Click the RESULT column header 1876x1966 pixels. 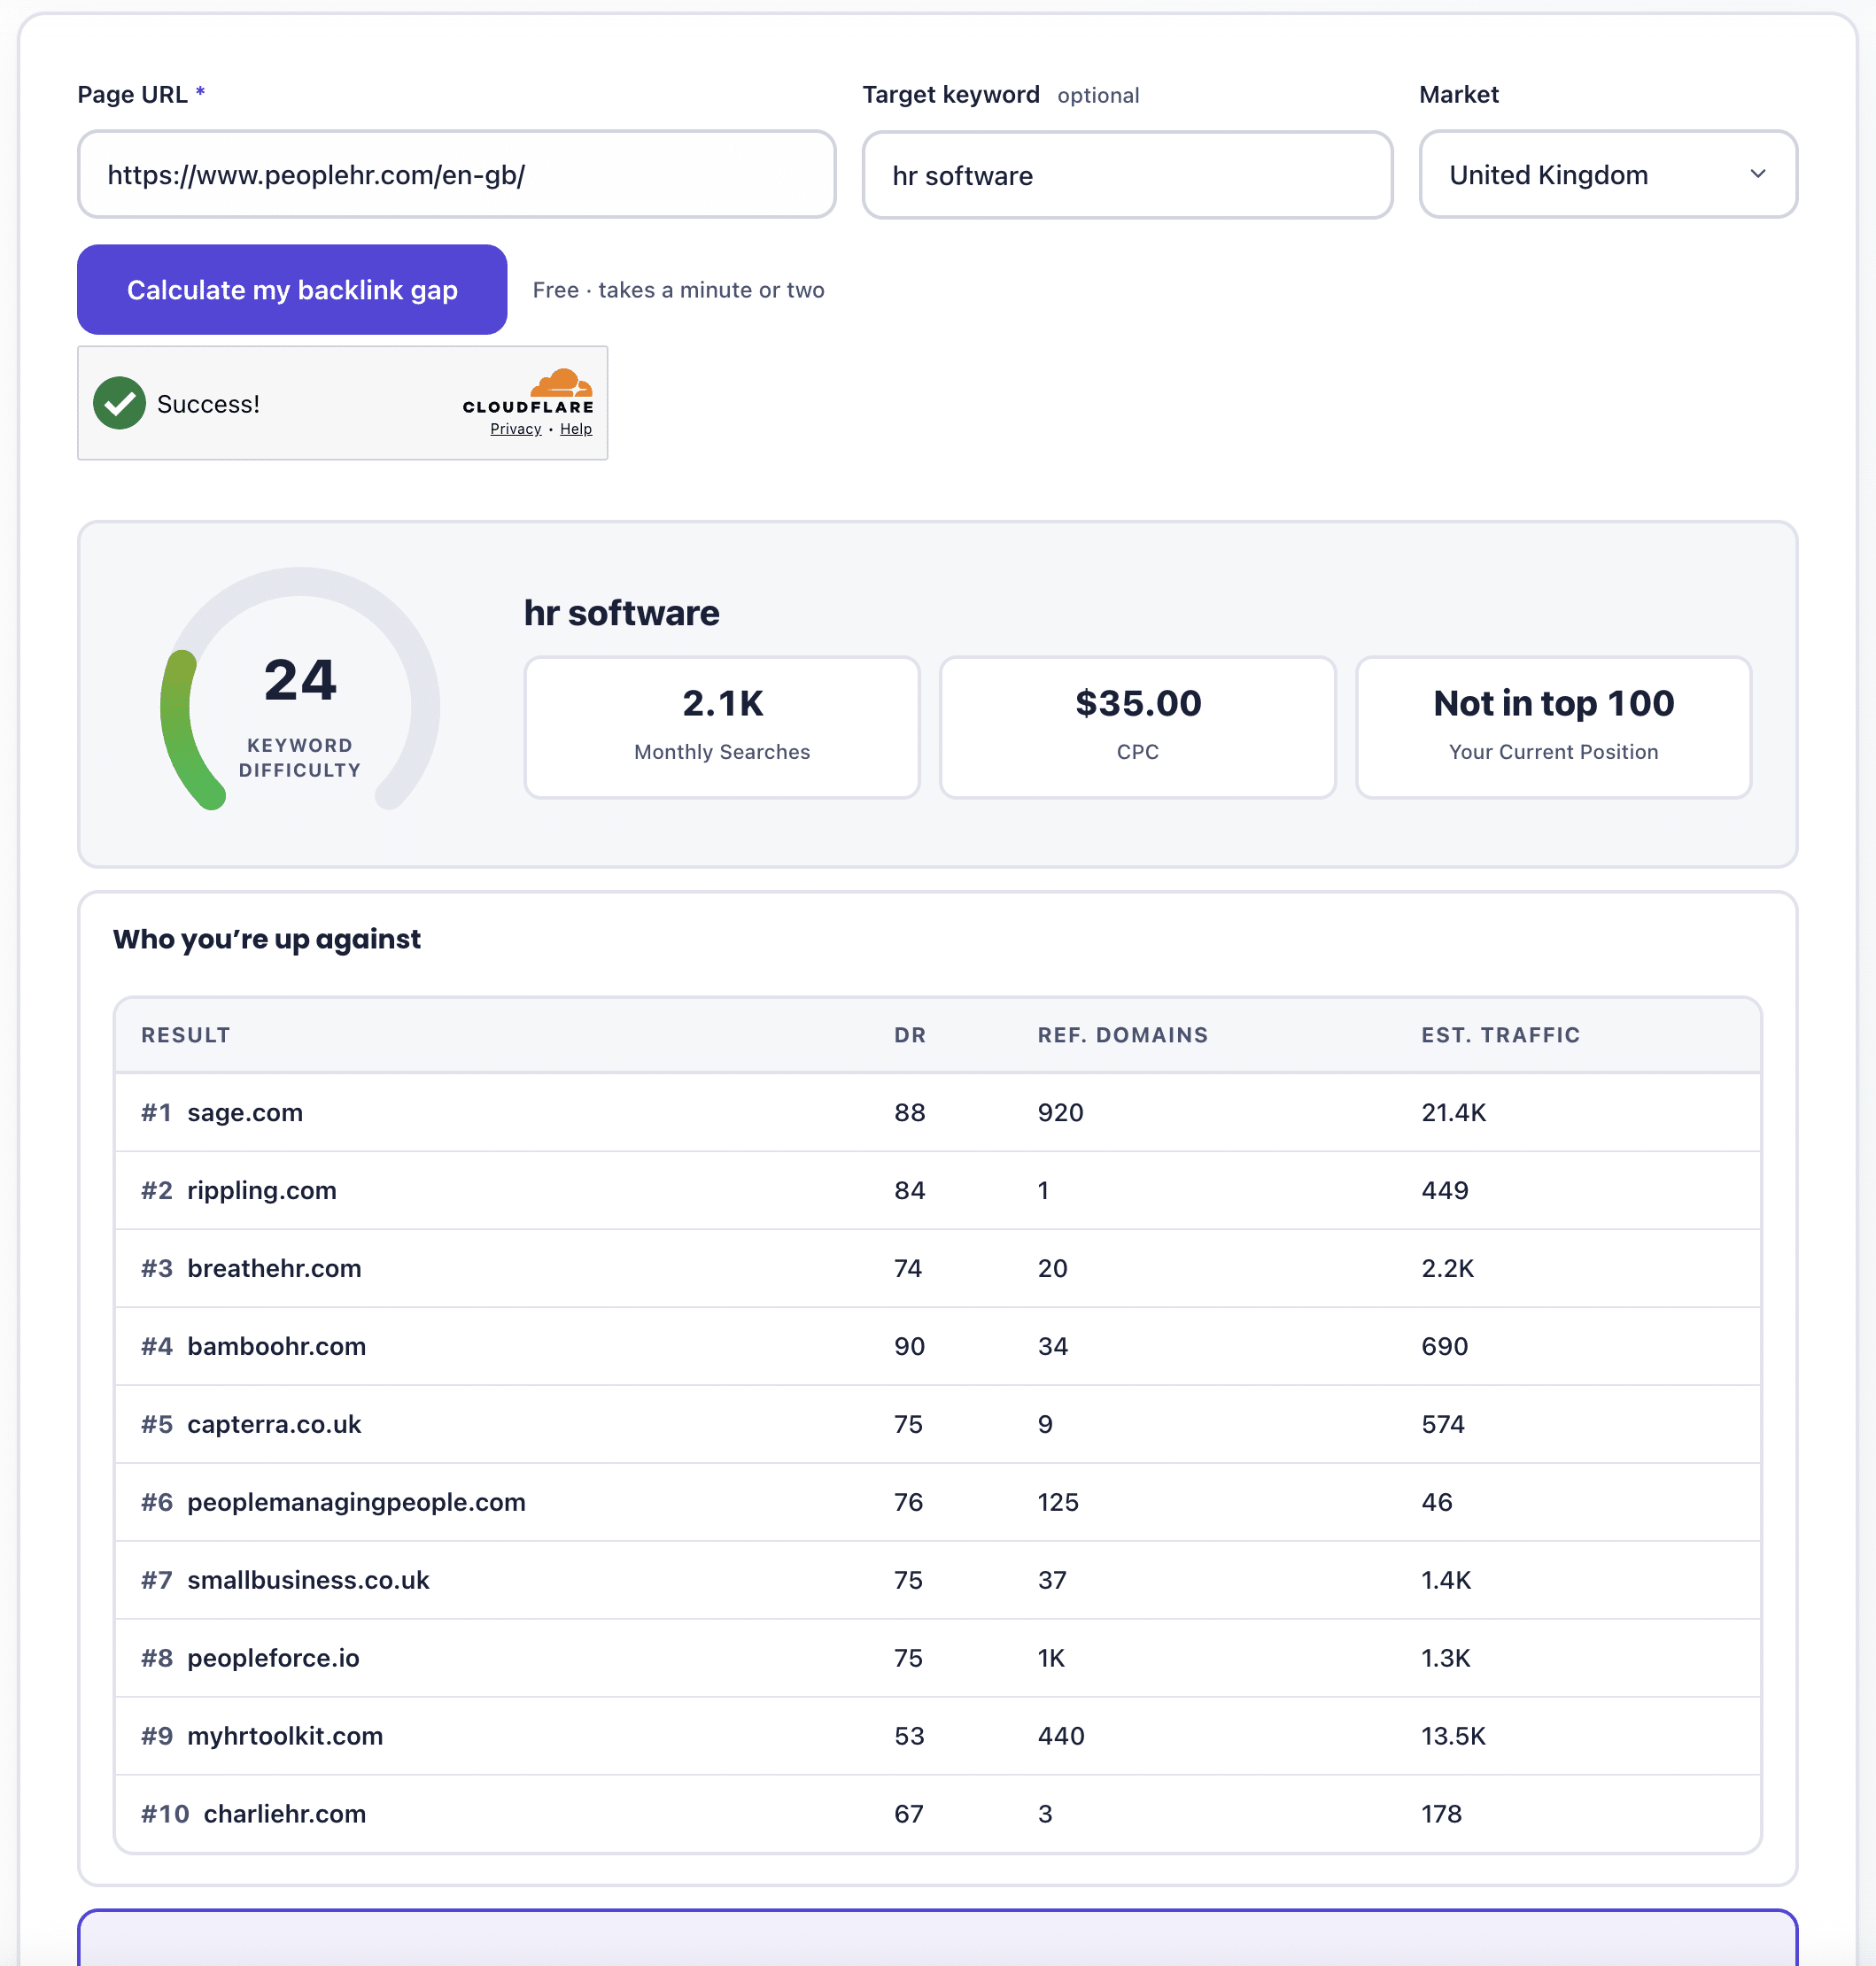coord(186,1035)
